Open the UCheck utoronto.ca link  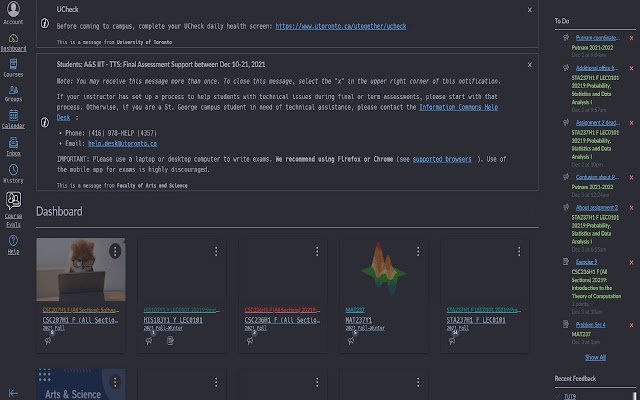(x=341, y=26)
